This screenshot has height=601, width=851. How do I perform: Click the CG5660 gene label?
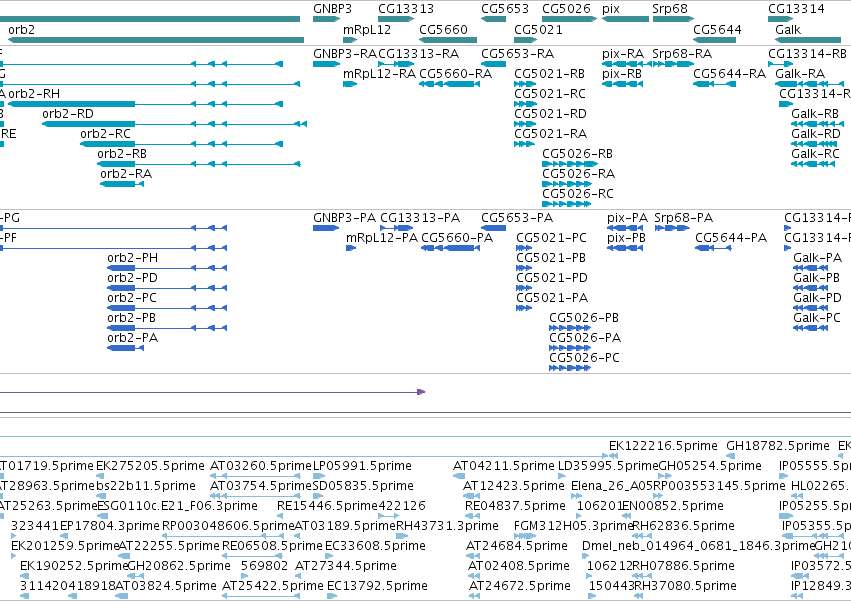[x=443, y=29]
